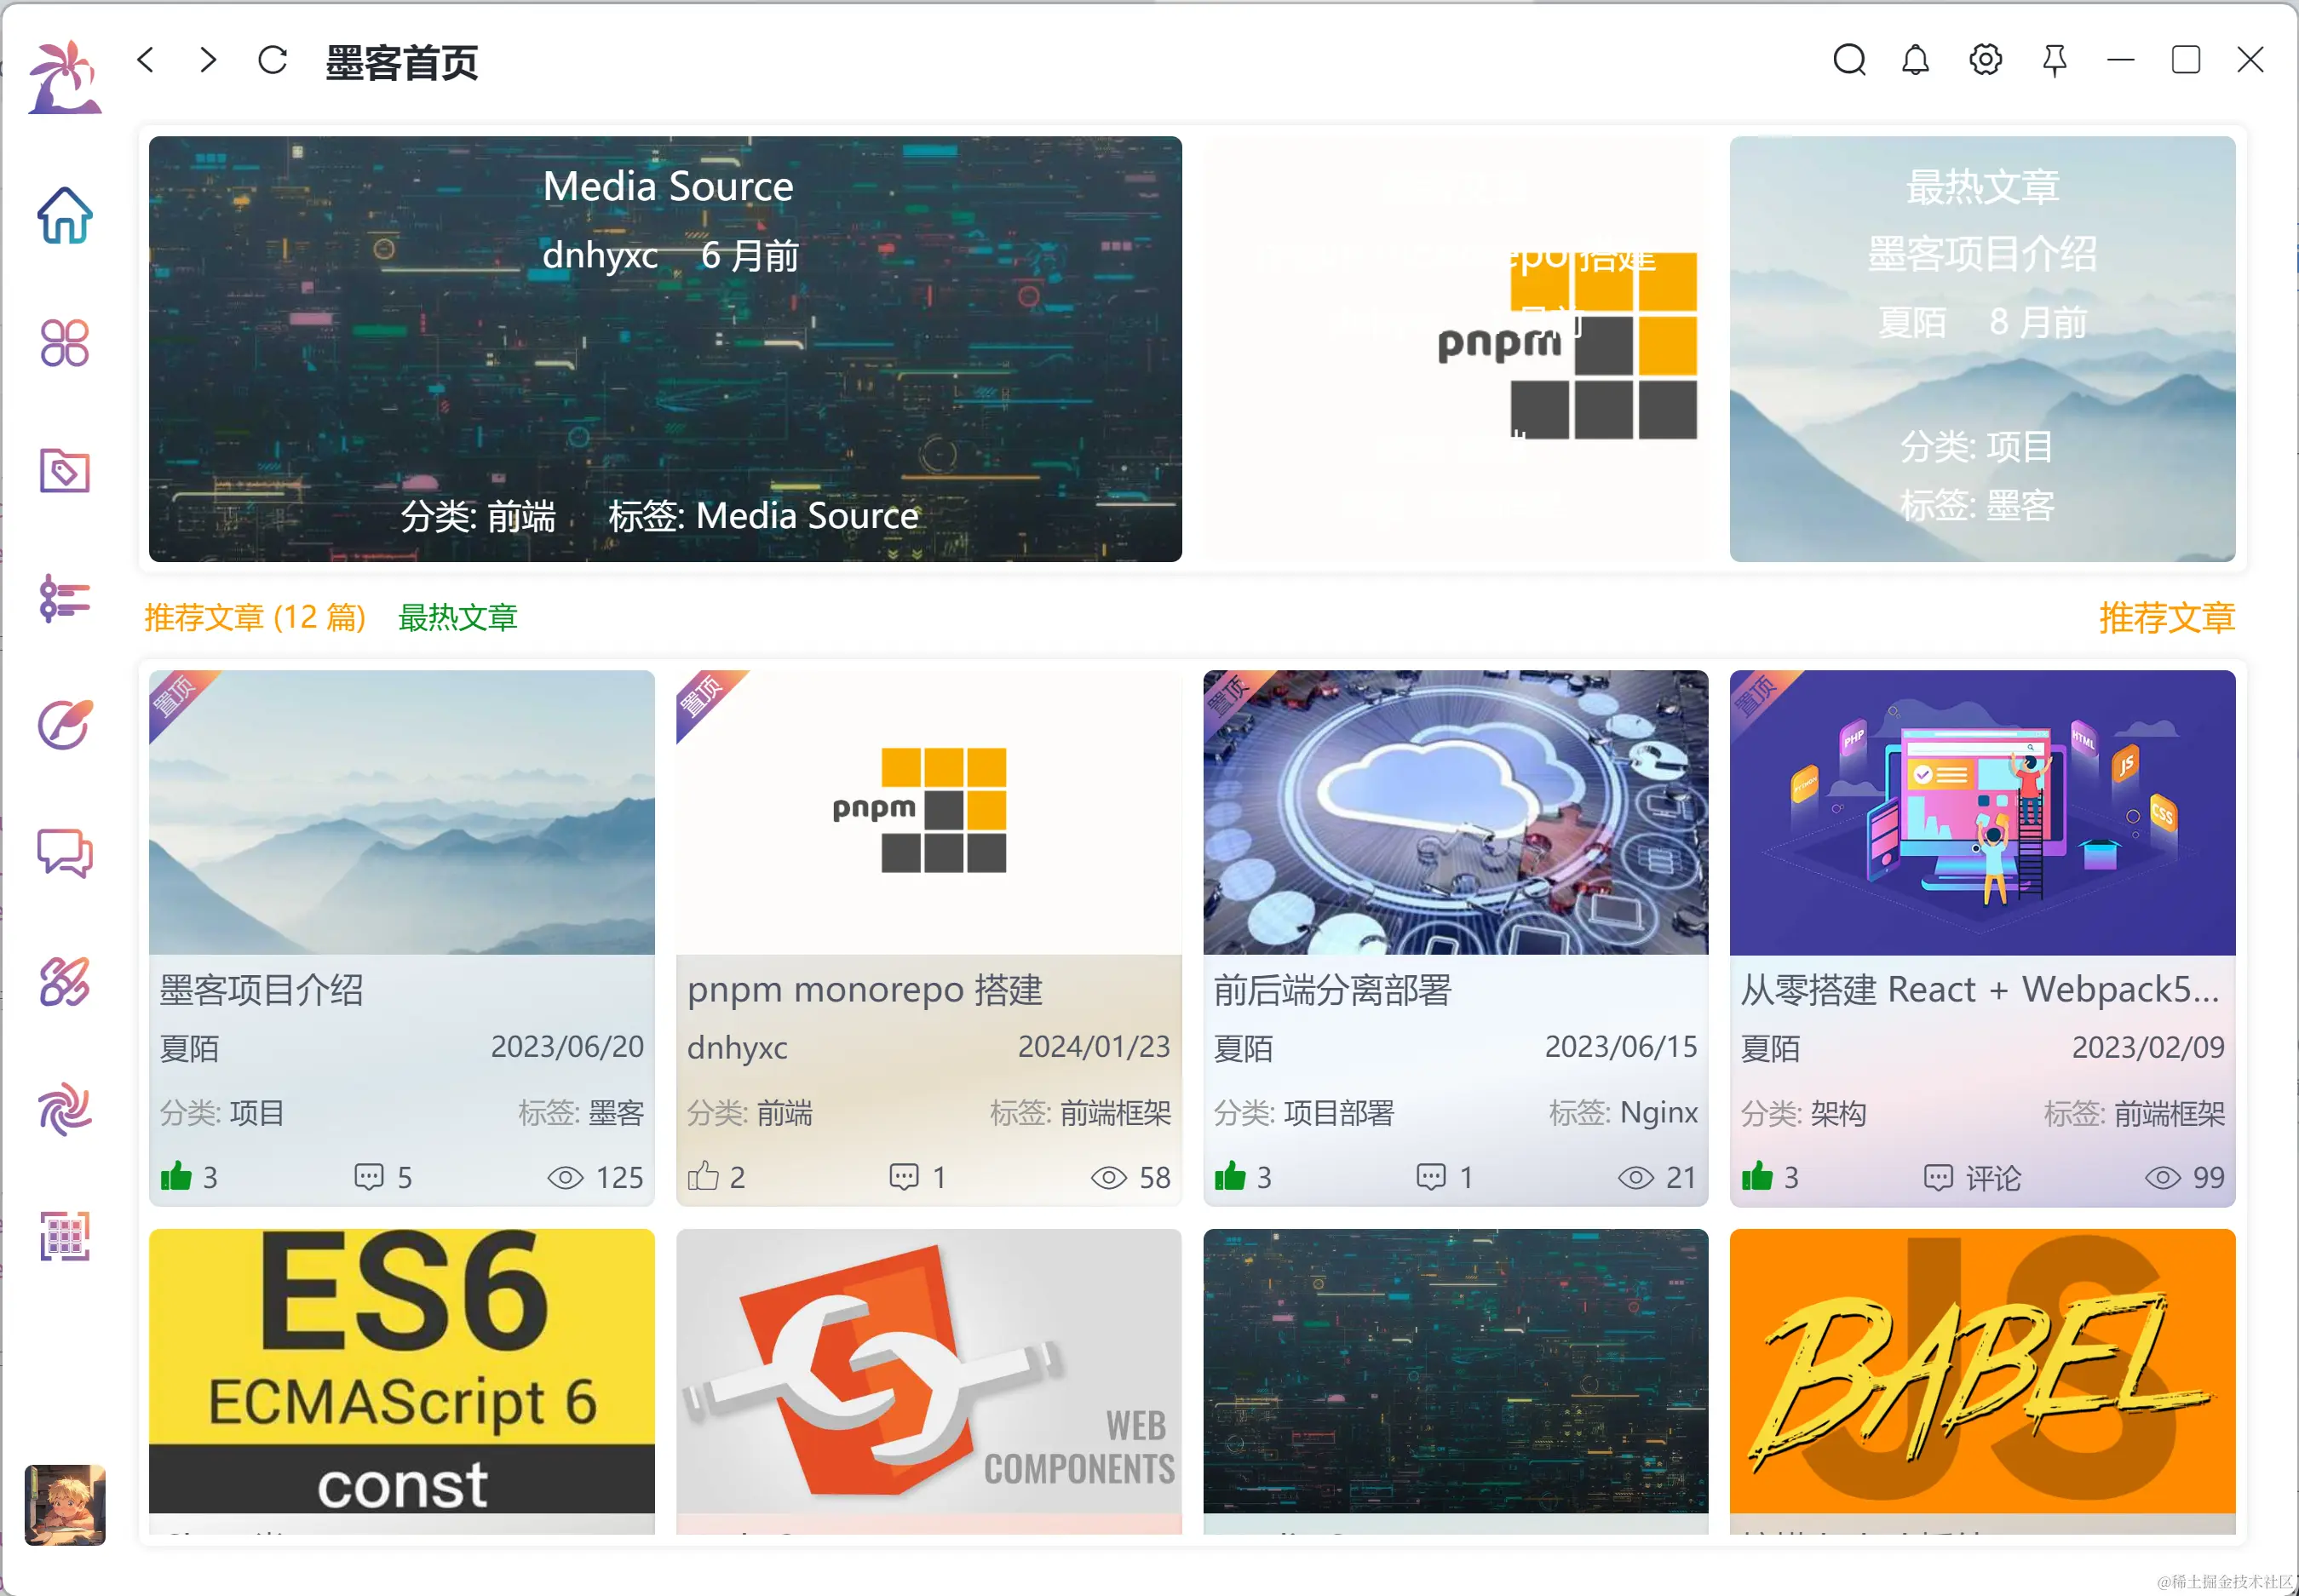Image resolution: width=2299 pixels, height=1596 pixels.
Task: Go back with the left arrow
Action: tap(146, 60)
